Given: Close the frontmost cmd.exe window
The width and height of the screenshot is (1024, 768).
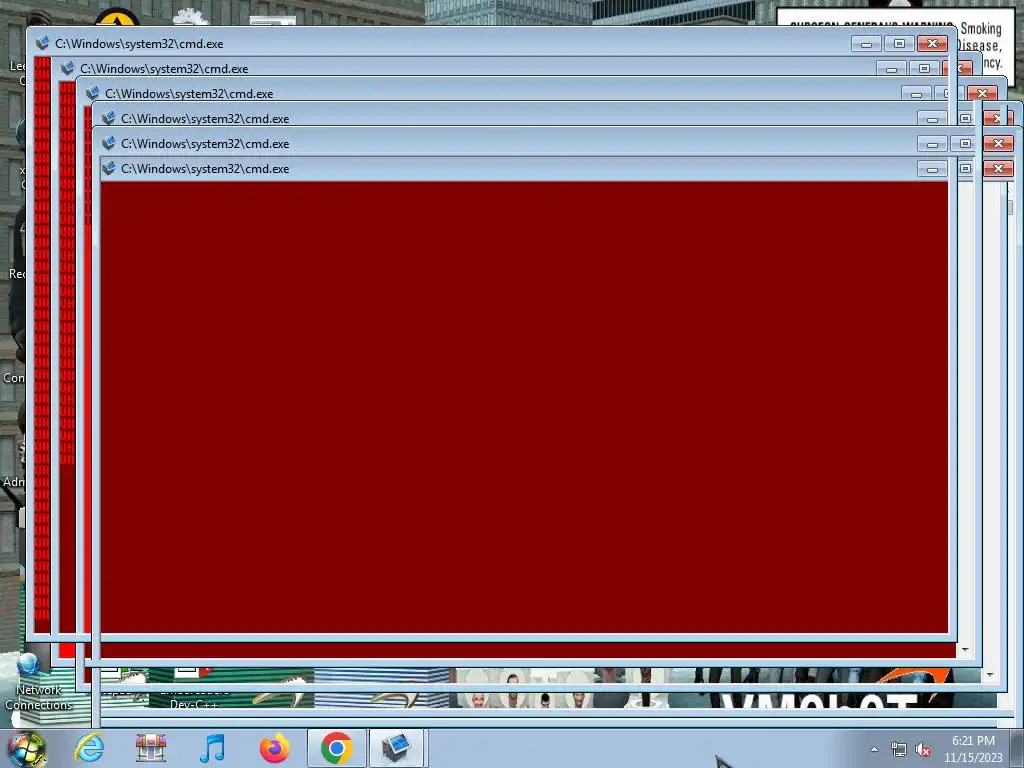Looking at the screenshot, I should [x=998, y=168].
